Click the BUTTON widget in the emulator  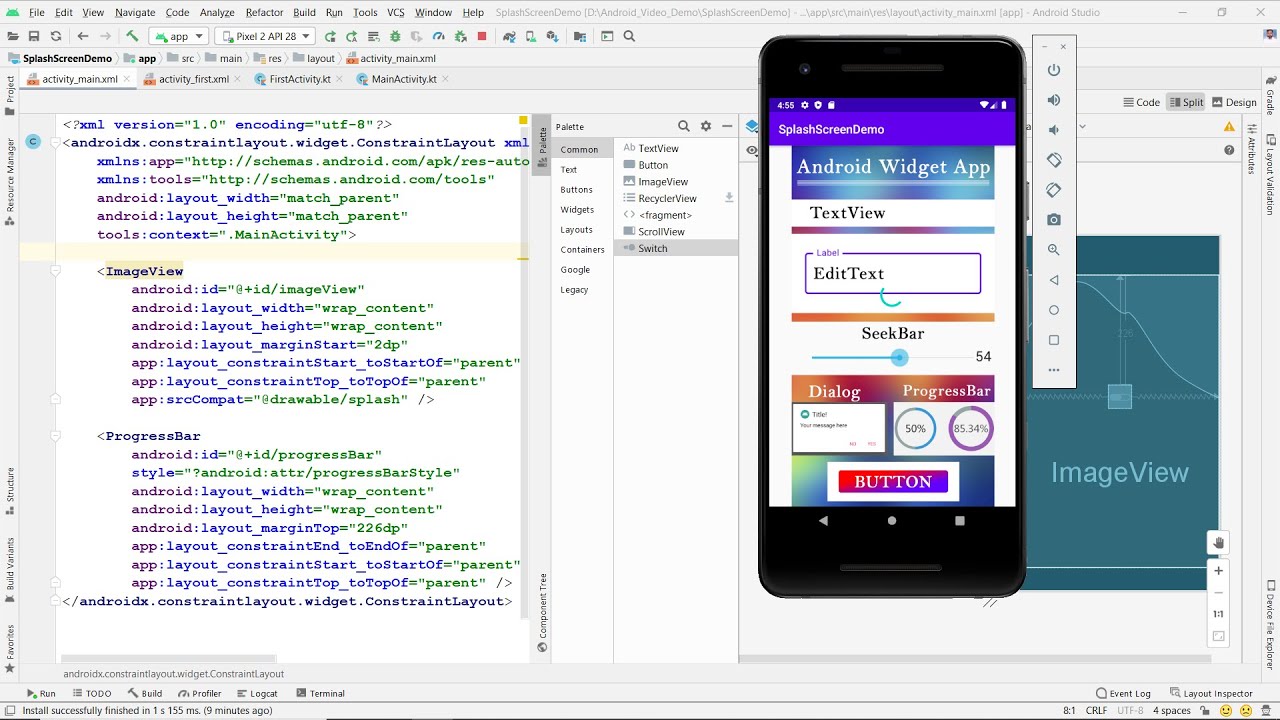point(893,482)
